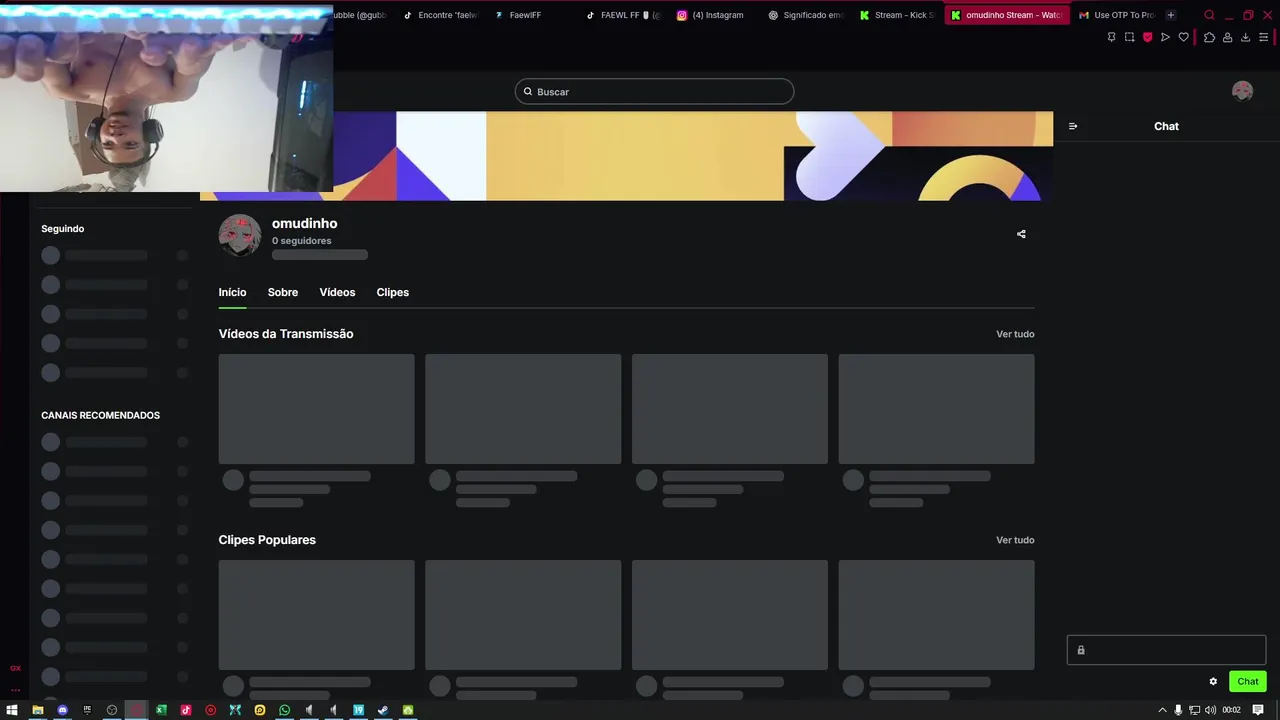Click Ver tudo for Vídeos da Transmissão

tap(1015, 334)
